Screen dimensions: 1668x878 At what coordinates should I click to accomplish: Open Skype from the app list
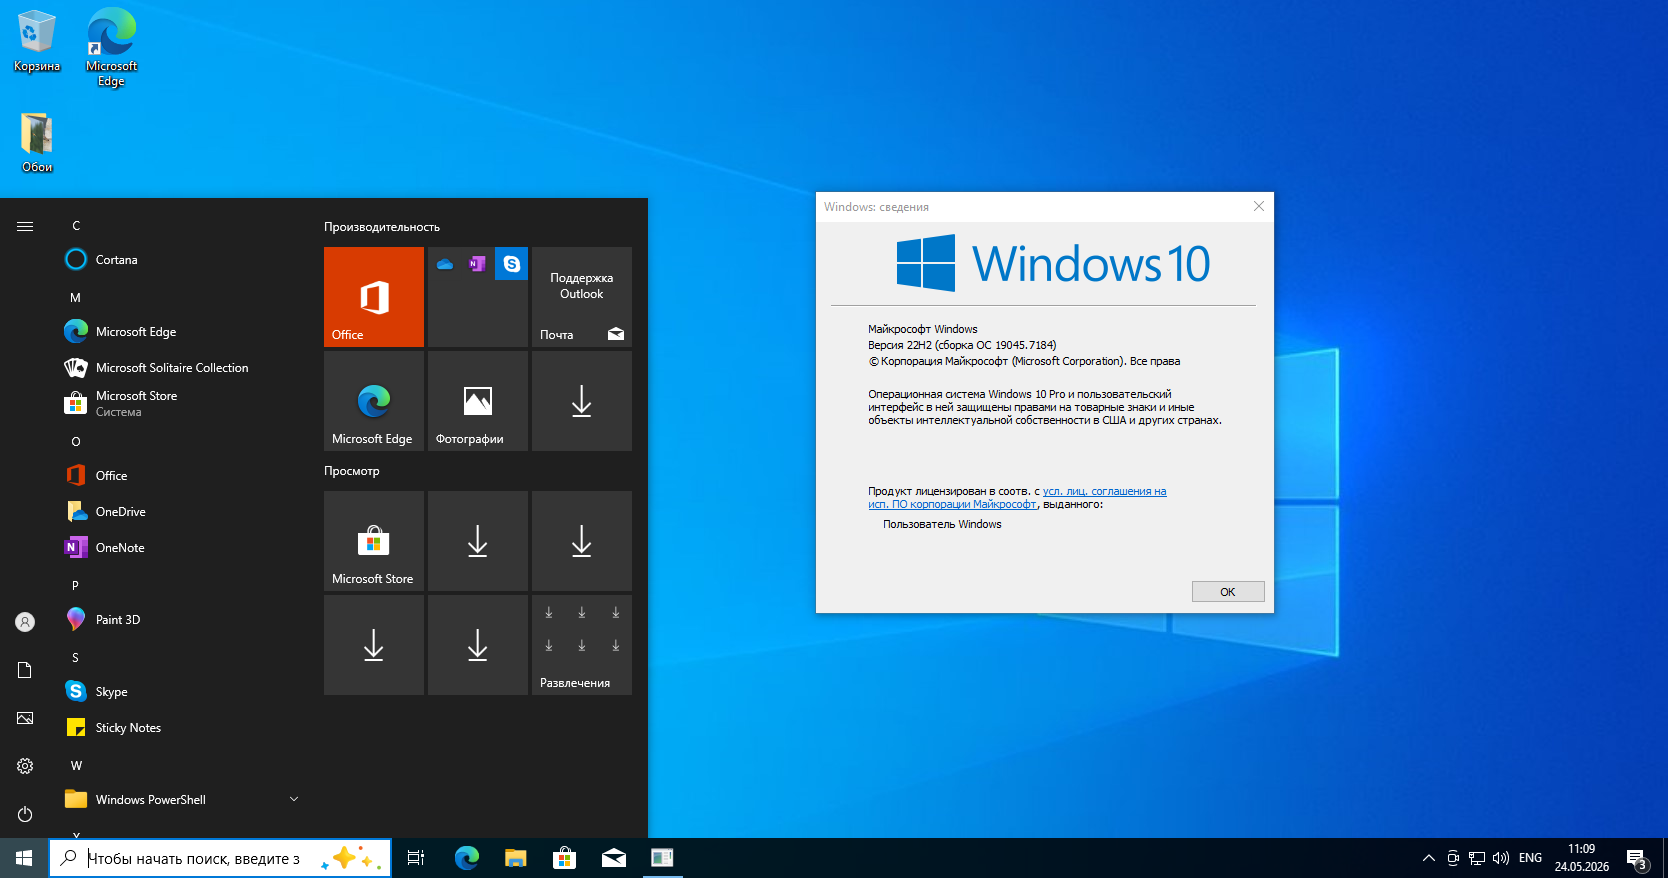(x=182, y=692)
